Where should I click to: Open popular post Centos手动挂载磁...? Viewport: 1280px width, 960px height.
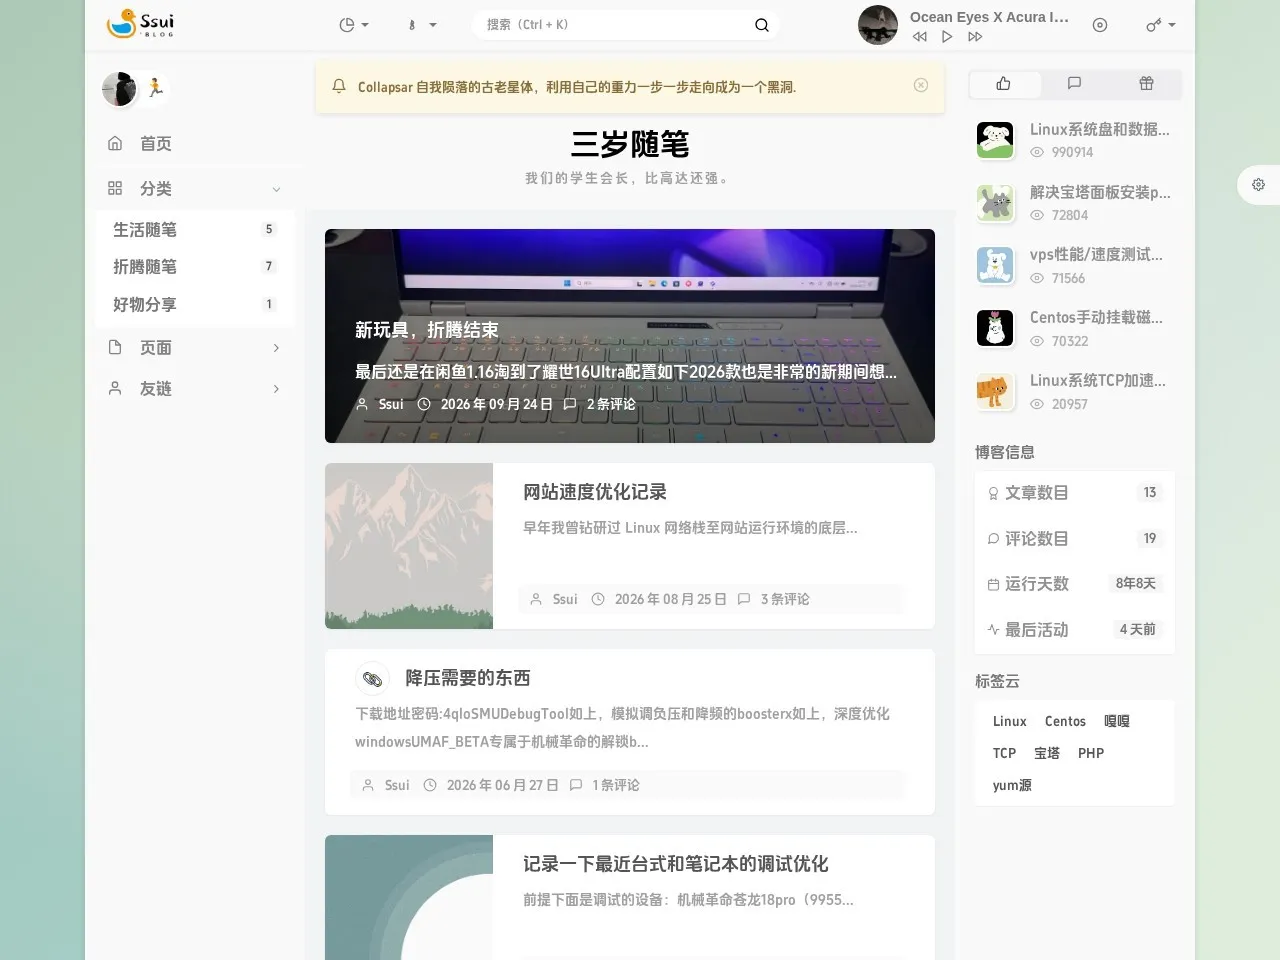pyautogui.click(x=1096, y=318)
